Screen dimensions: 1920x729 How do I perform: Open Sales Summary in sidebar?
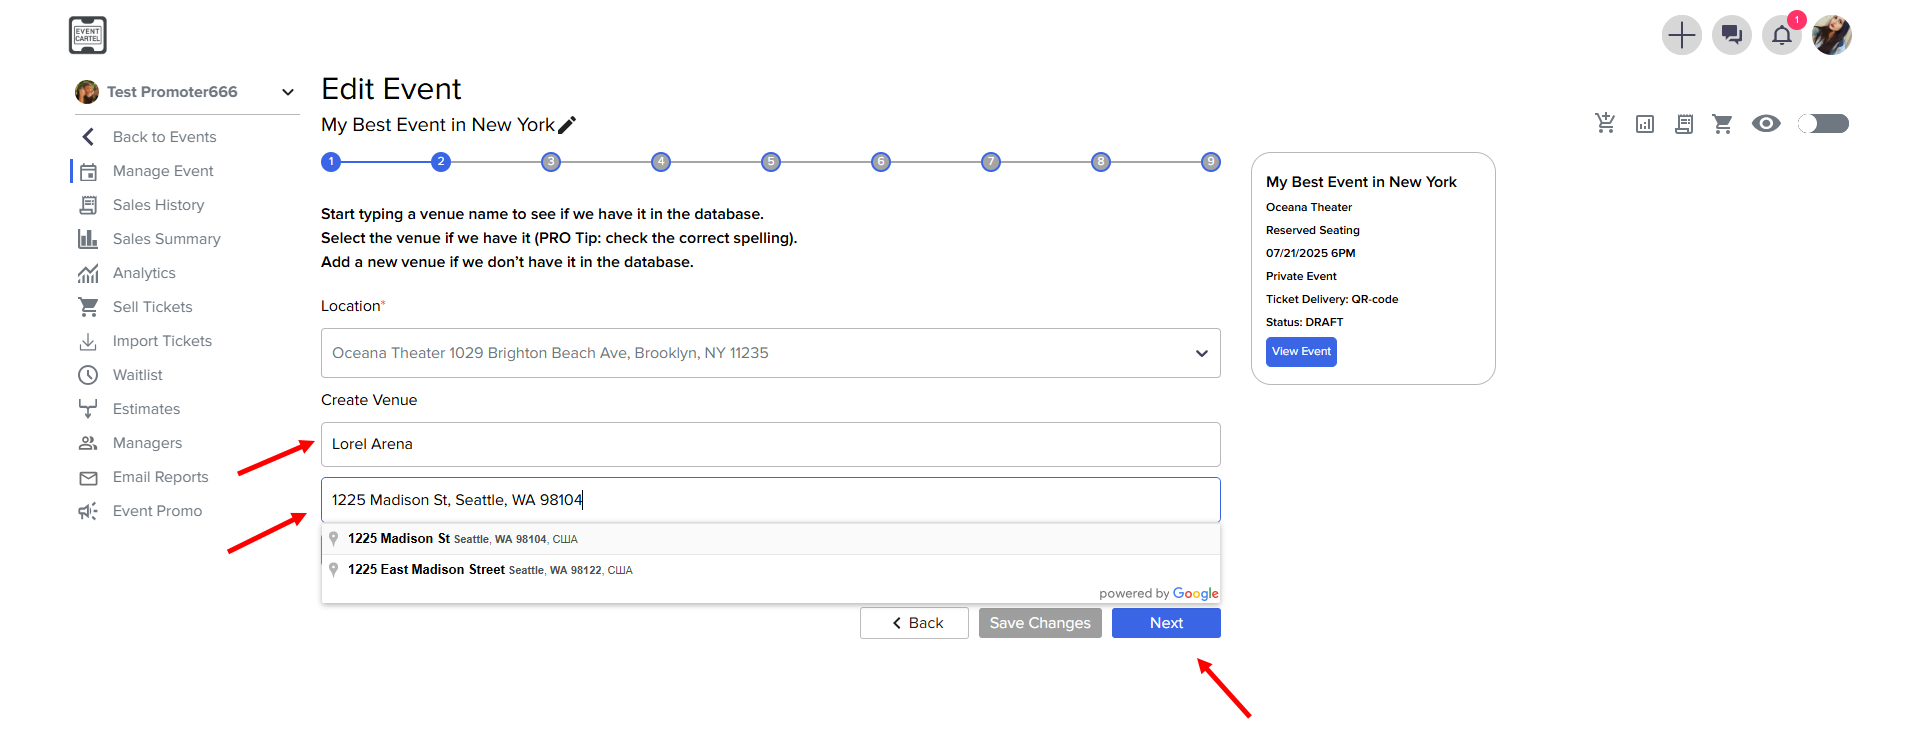[166, 239]
